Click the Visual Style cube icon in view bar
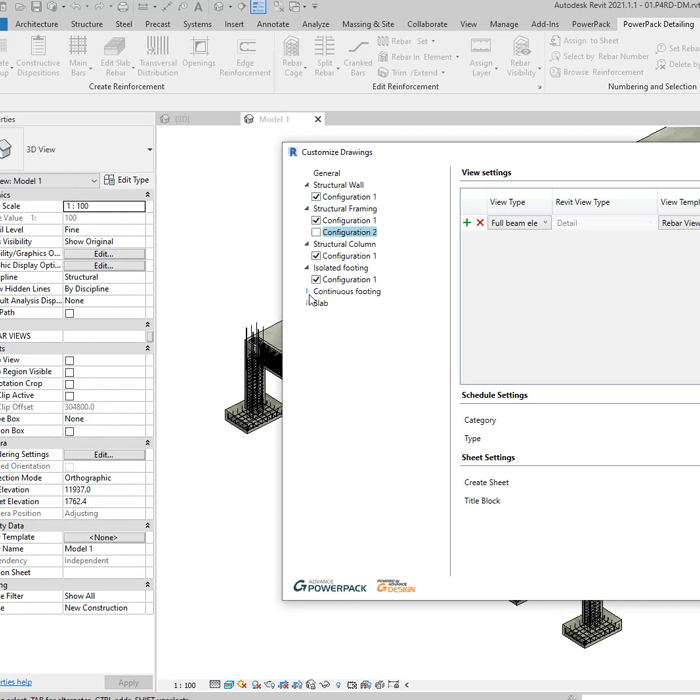700x700 pixels. point(229,684)
